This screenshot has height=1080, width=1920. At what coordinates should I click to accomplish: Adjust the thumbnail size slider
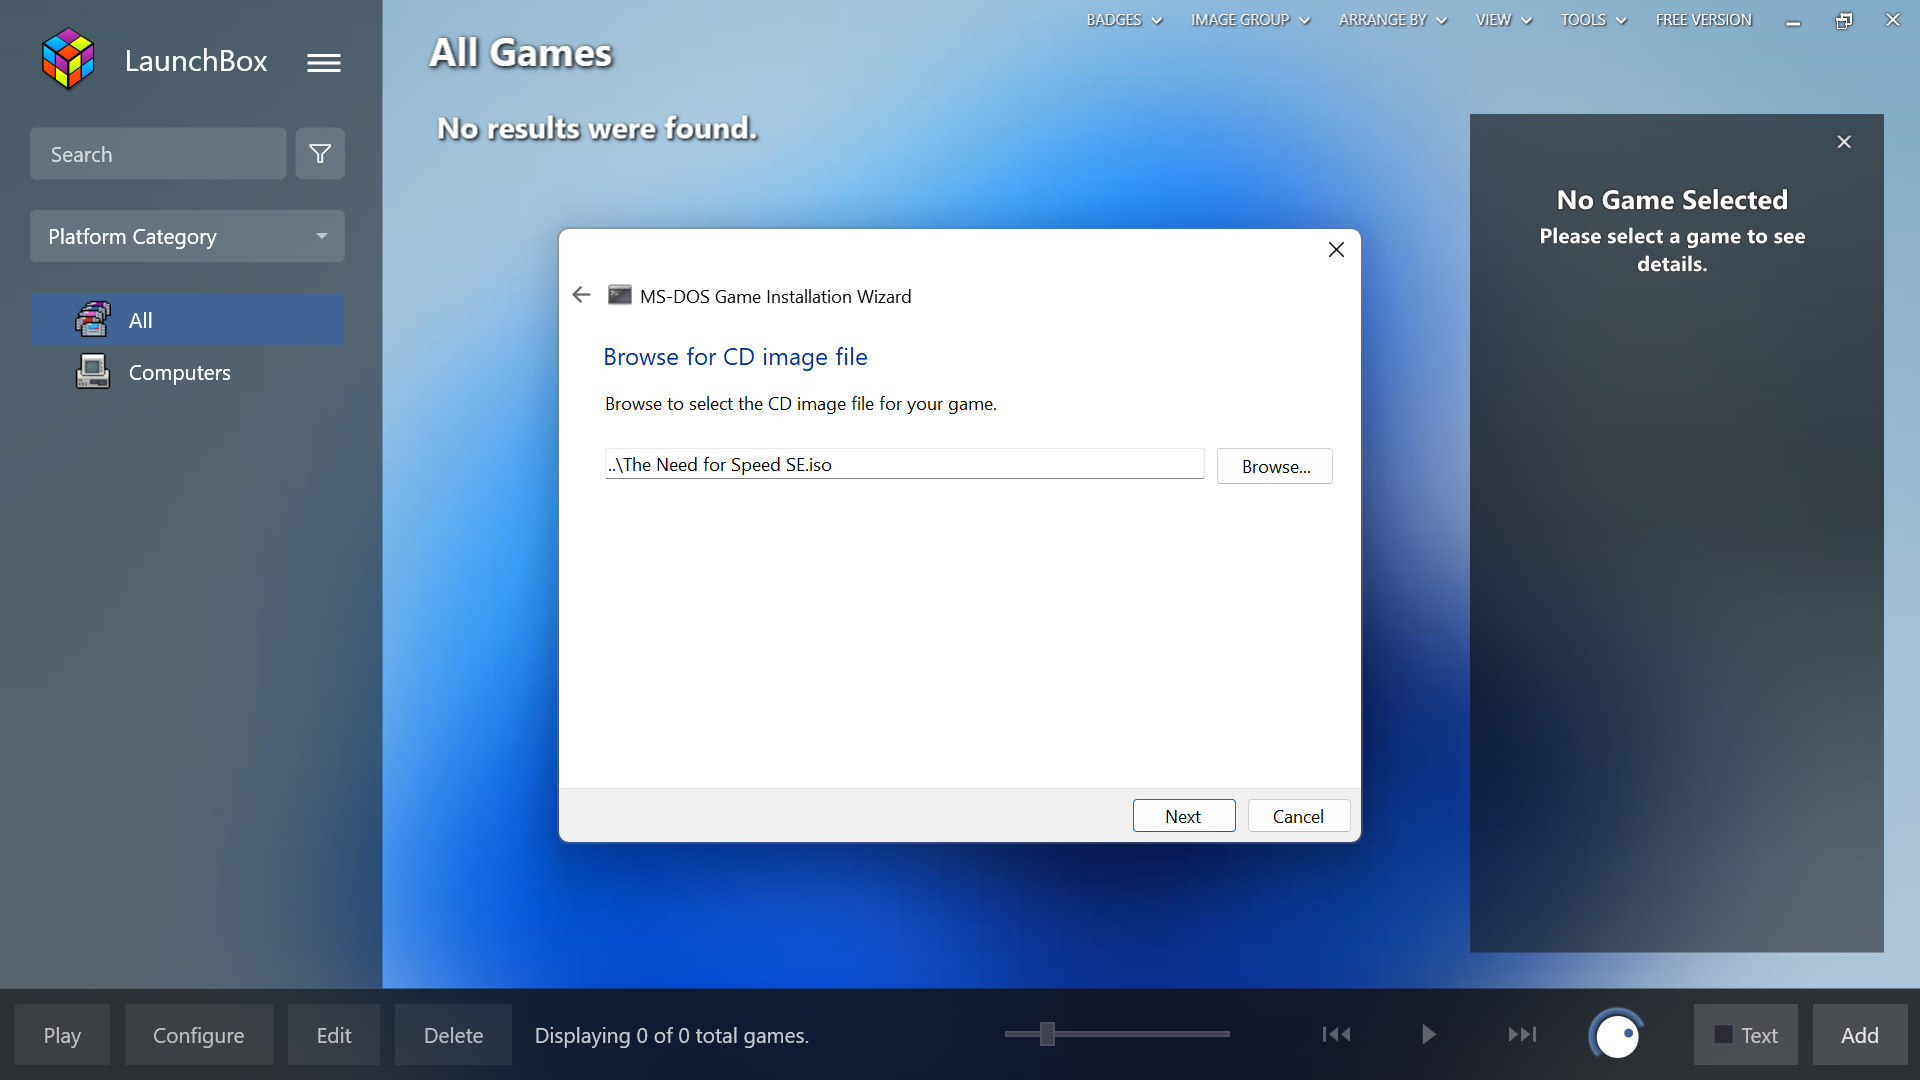pyautogui.click(x=1046, y=1035)
